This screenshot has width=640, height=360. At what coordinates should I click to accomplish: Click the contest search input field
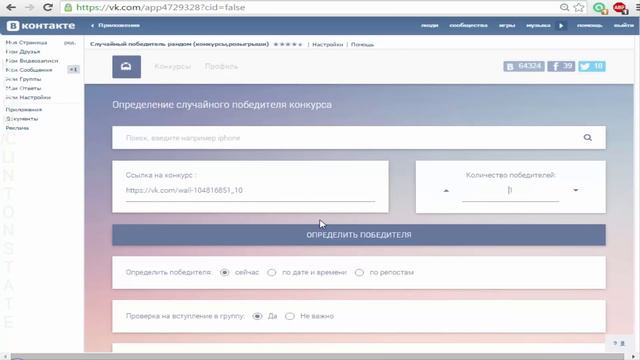click(359, 138)
